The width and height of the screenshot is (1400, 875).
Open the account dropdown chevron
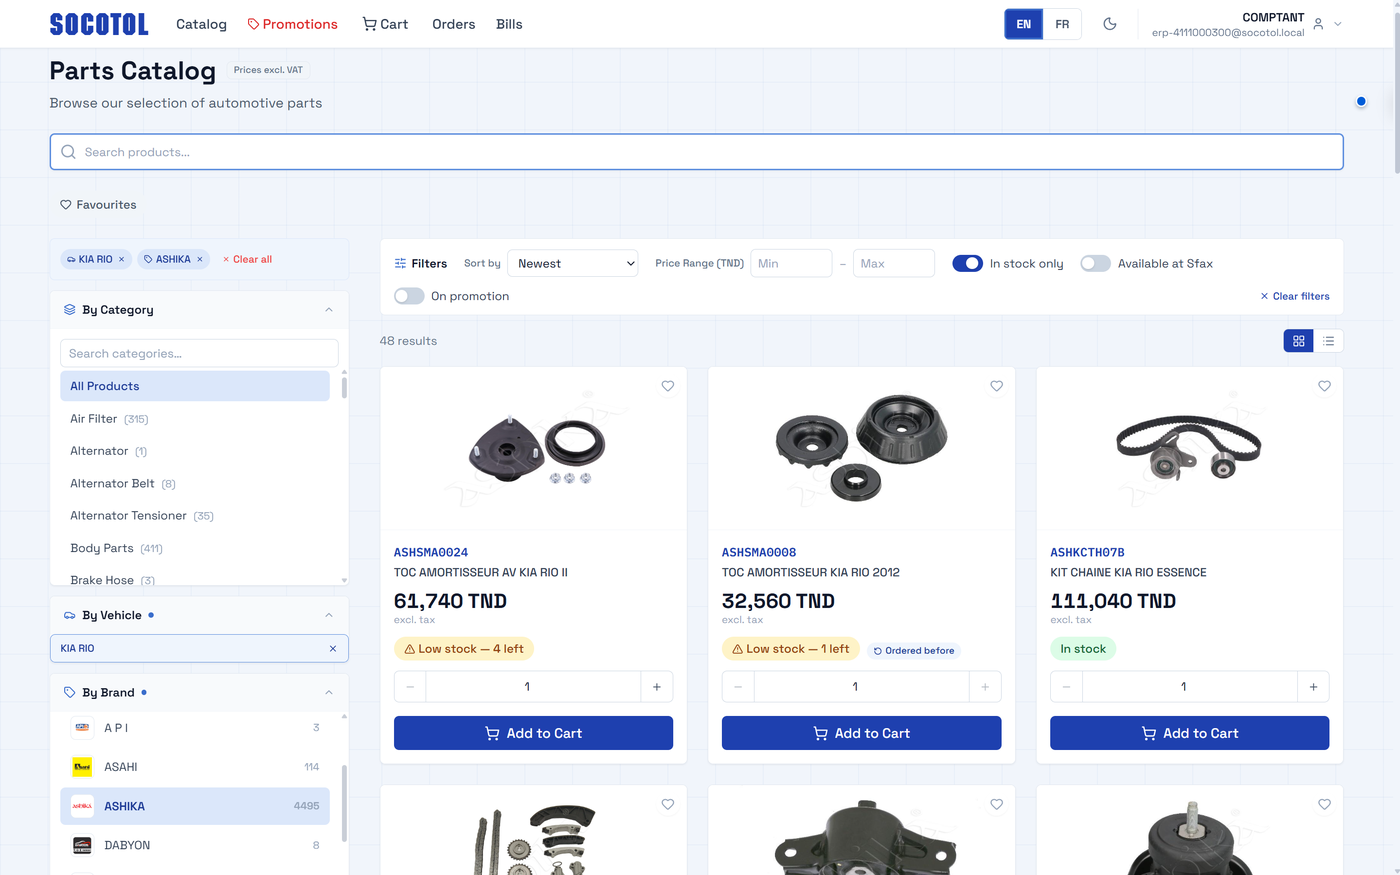point(1338,24)
